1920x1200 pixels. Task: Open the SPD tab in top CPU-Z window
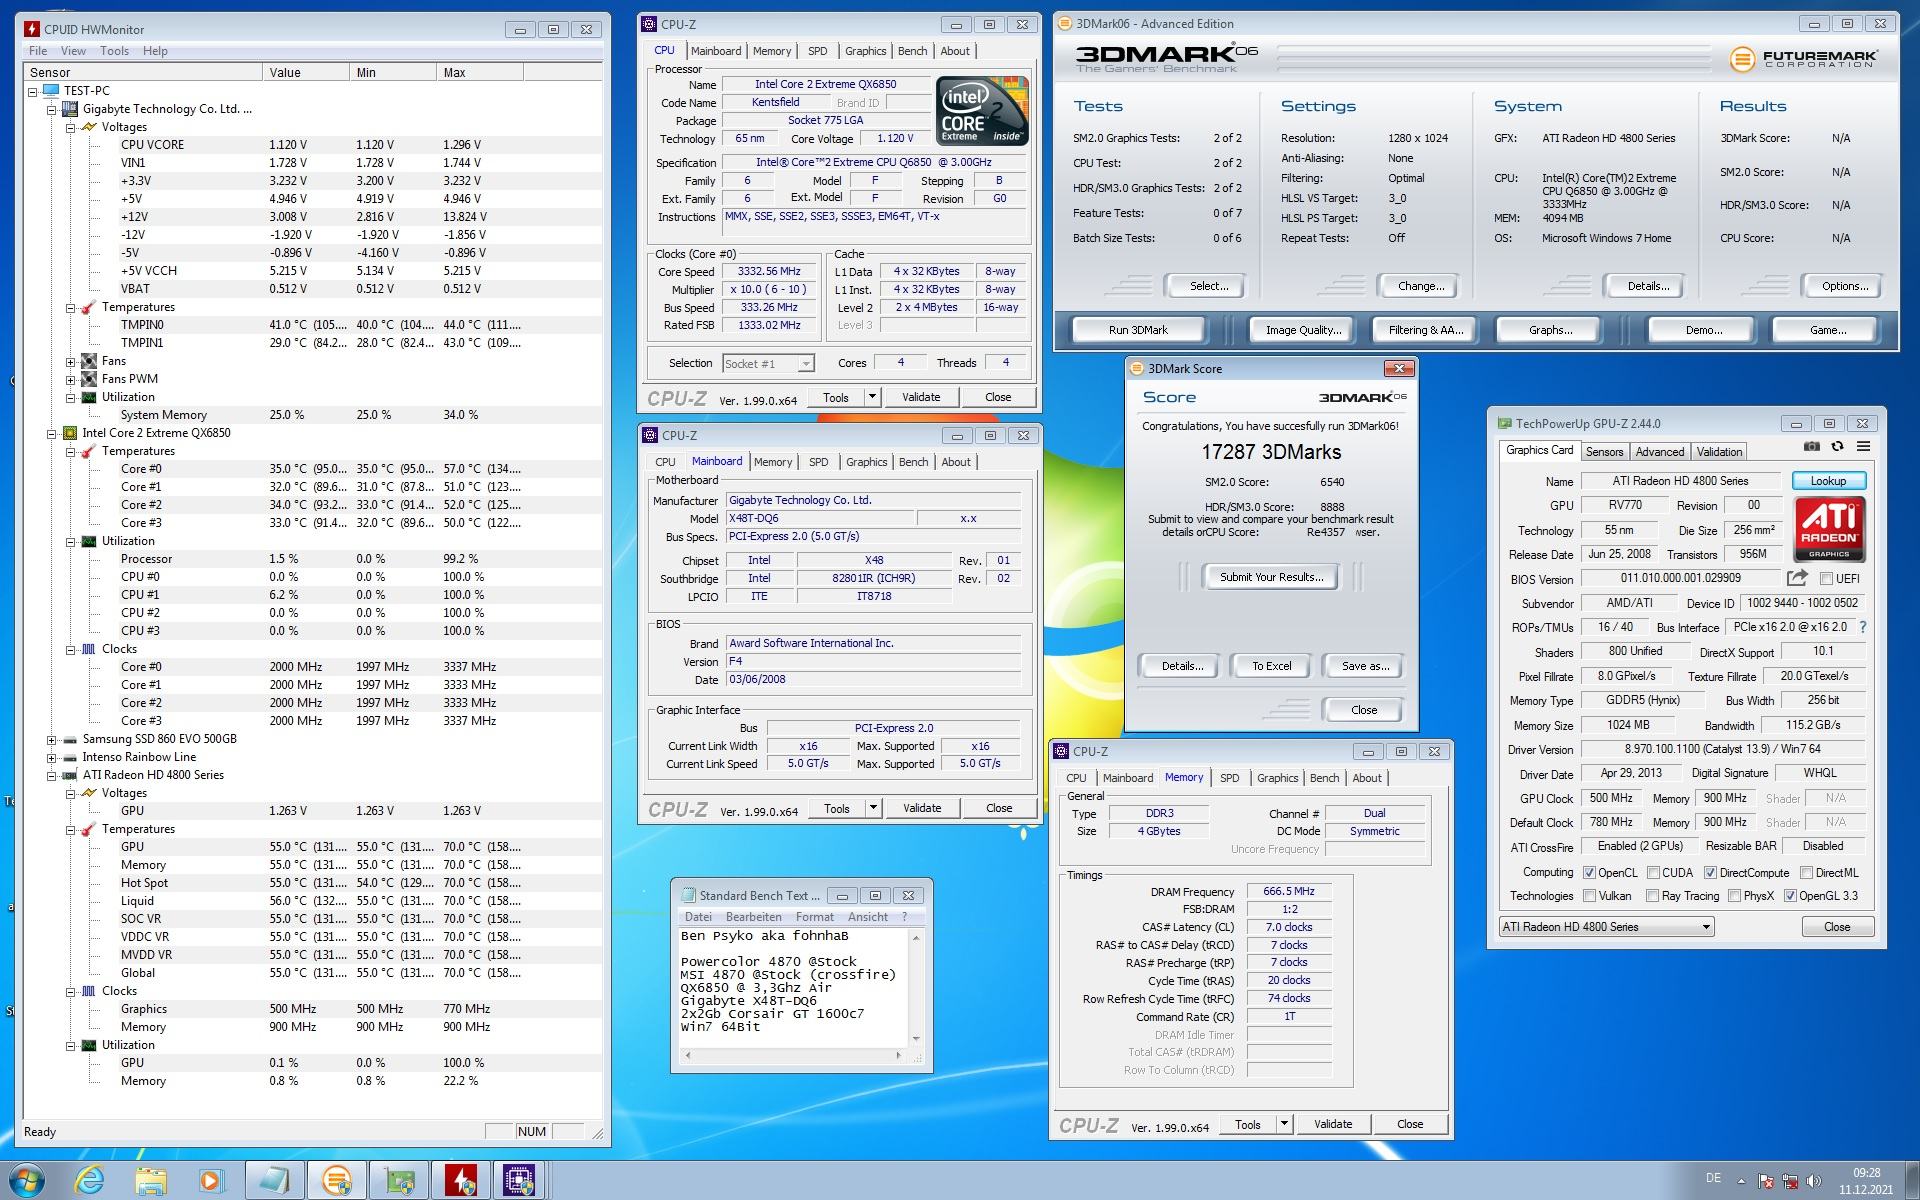(x=818, y=51)
